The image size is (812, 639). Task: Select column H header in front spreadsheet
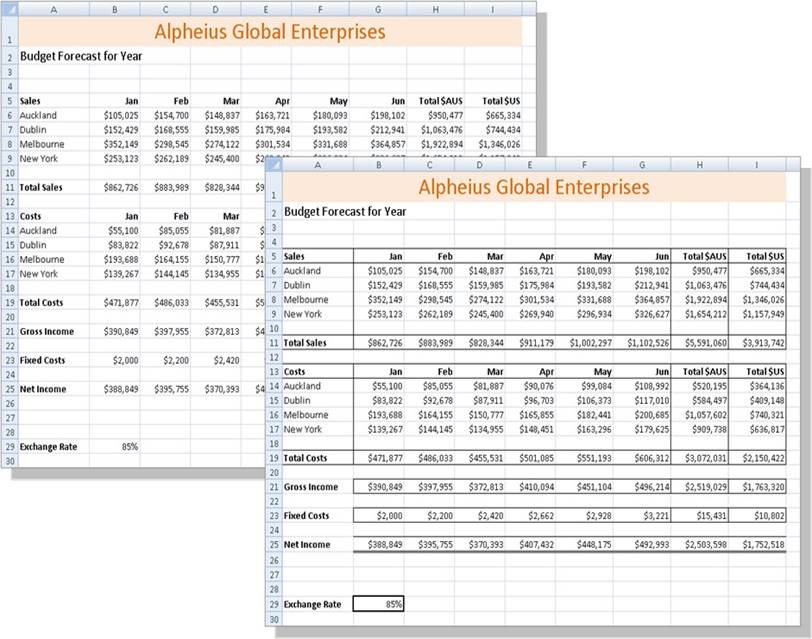pos(699,165)
